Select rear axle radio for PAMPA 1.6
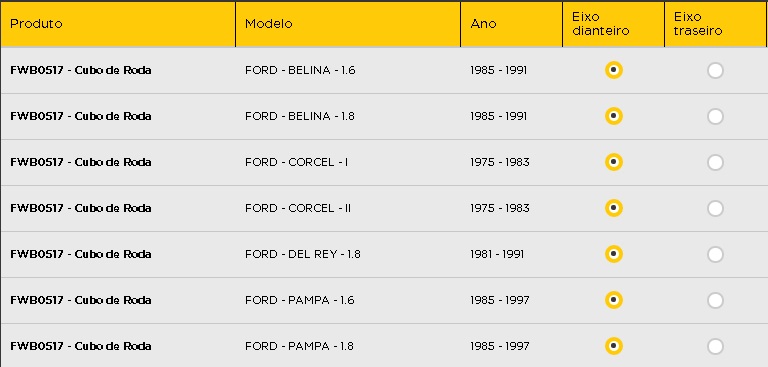The height and width of the screenshot is (367, 768). pyautogui.click(x=715, y=300)
